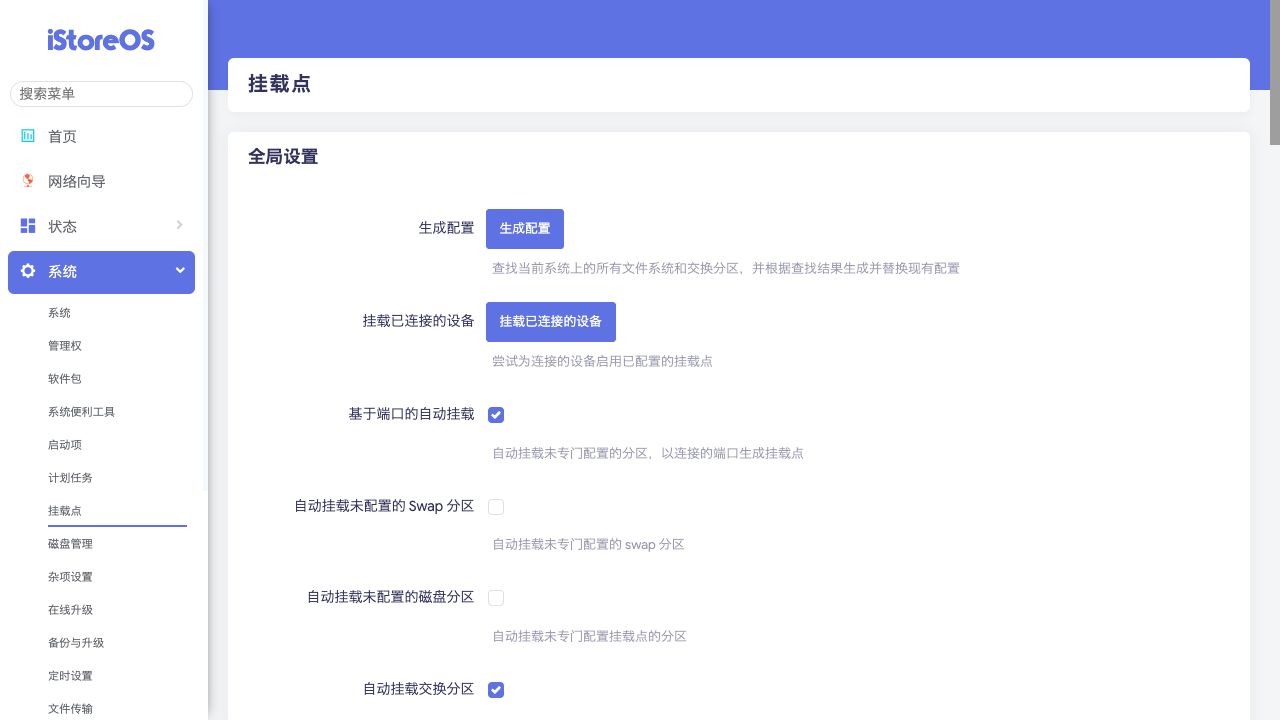Click the iStoreOS logo

(101, 40)
